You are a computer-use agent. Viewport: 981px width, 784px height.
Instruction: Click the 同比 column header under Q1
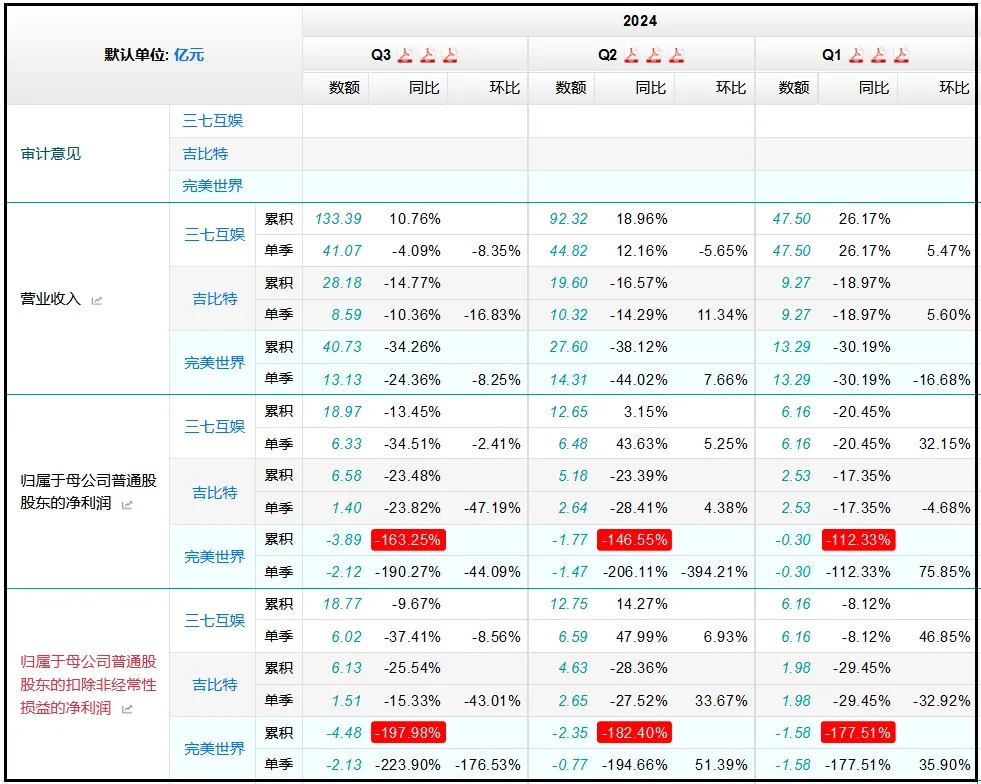(874, 88)
